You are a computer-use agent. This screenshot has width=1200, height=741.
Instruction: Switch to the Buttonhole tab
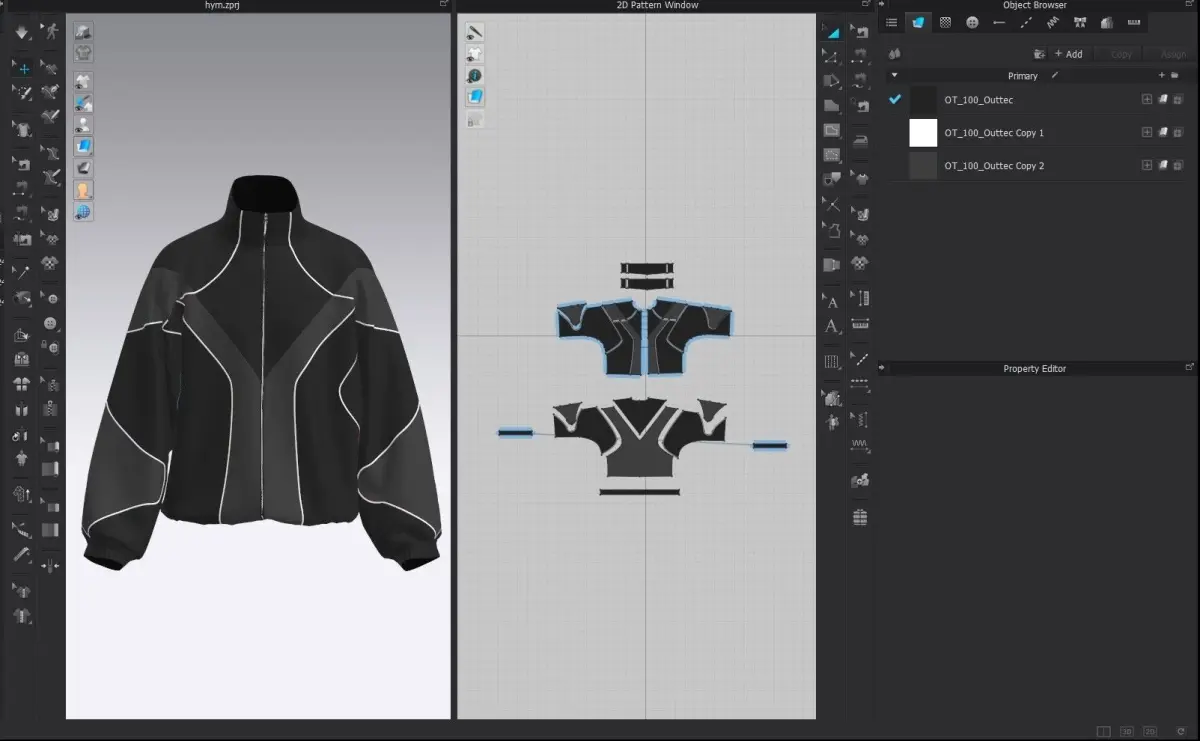999,23
